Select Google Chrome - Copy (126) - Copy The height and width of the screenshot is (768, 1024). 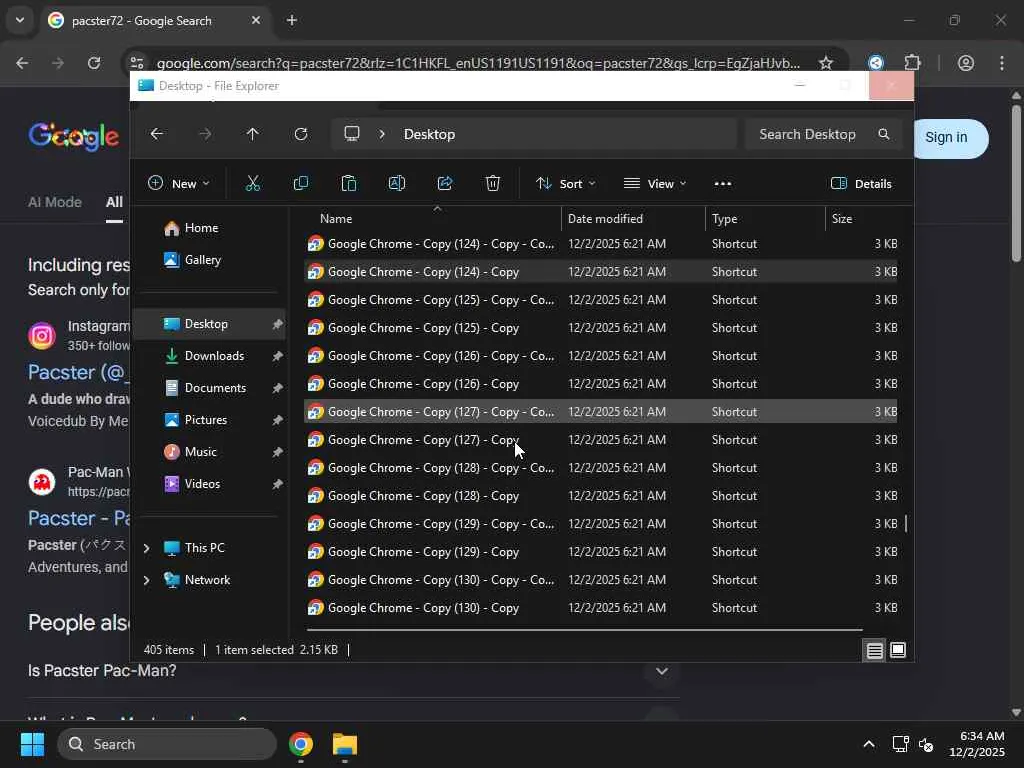coord(601,384)
